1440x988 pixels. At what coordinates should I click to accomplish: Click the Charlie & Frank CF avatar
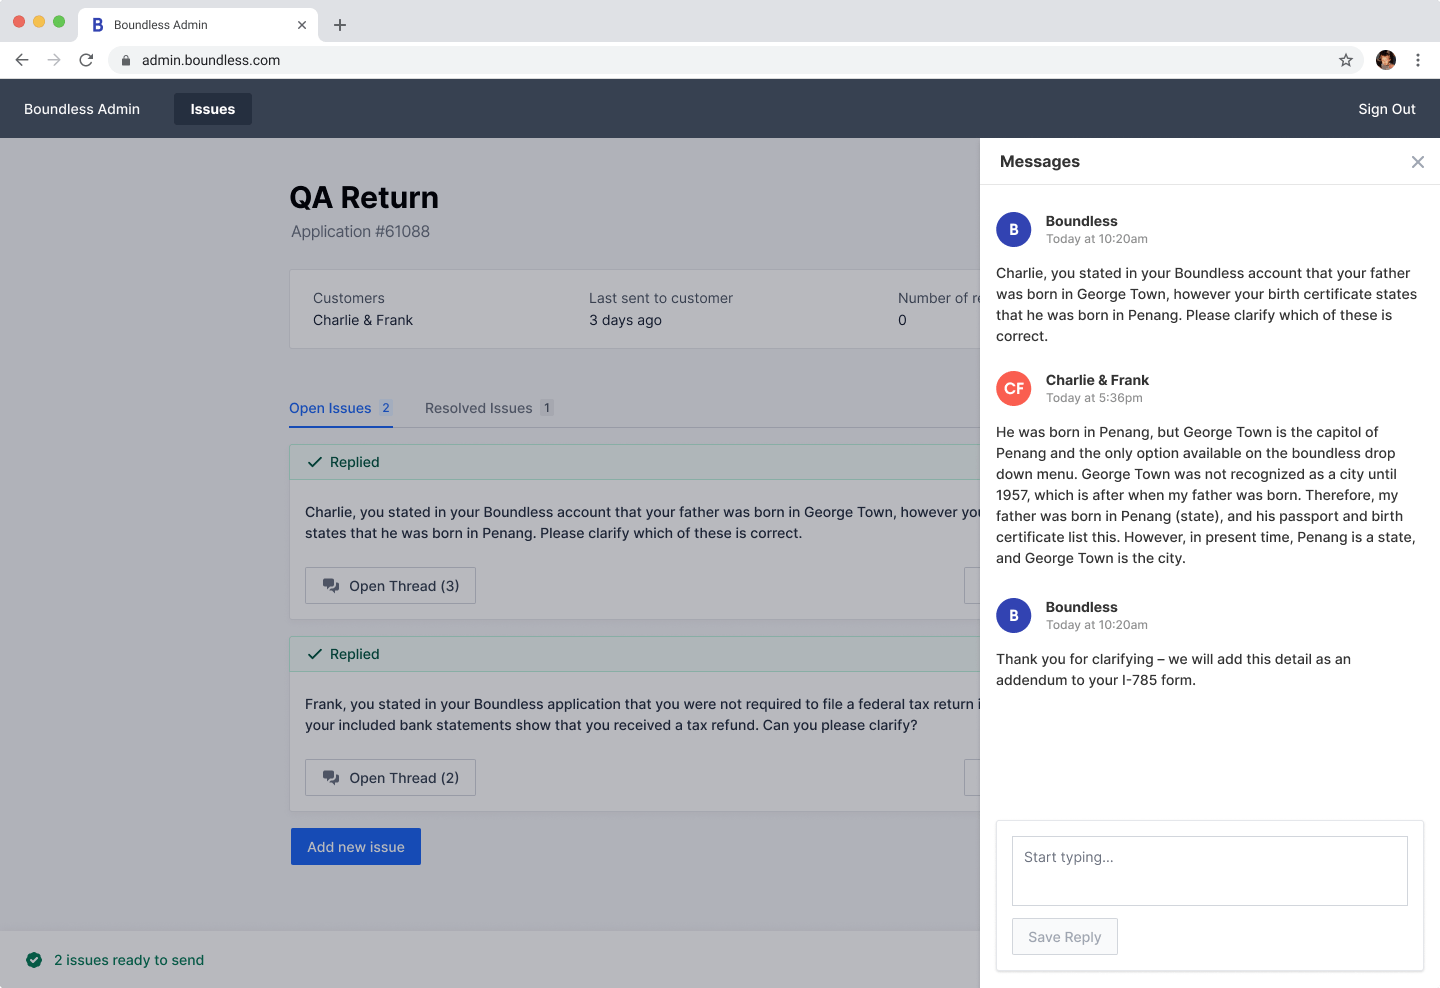pyautogui.click(x=1014, y=388)
